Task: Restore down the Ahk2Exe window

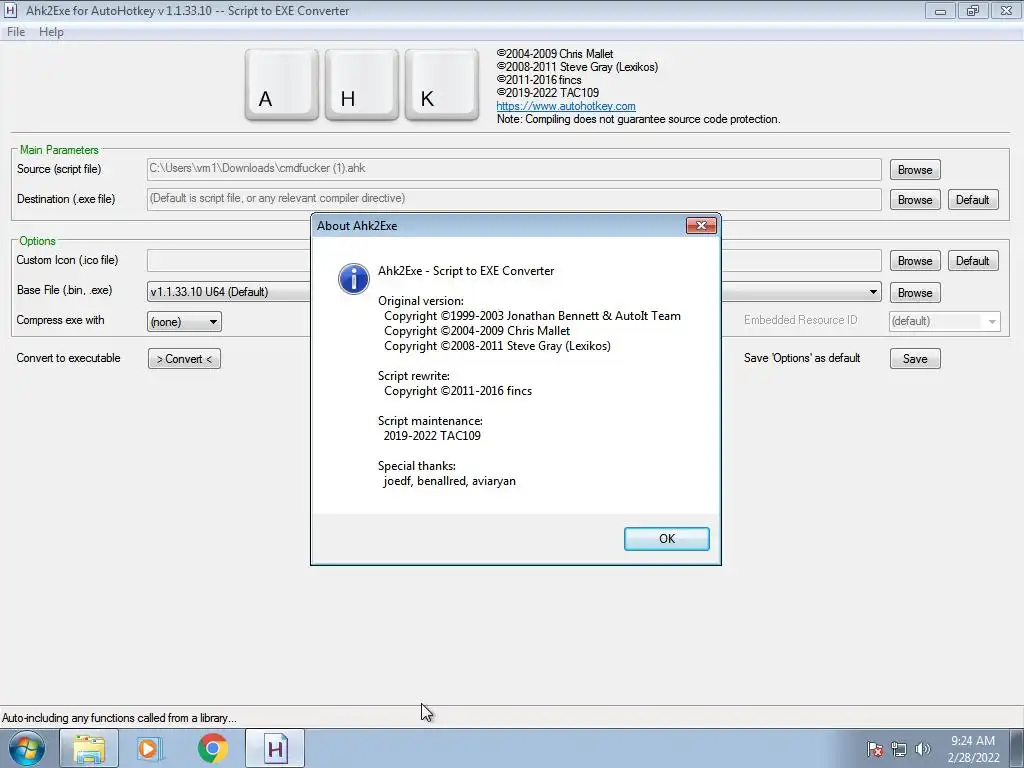Action: click(973, 11)
